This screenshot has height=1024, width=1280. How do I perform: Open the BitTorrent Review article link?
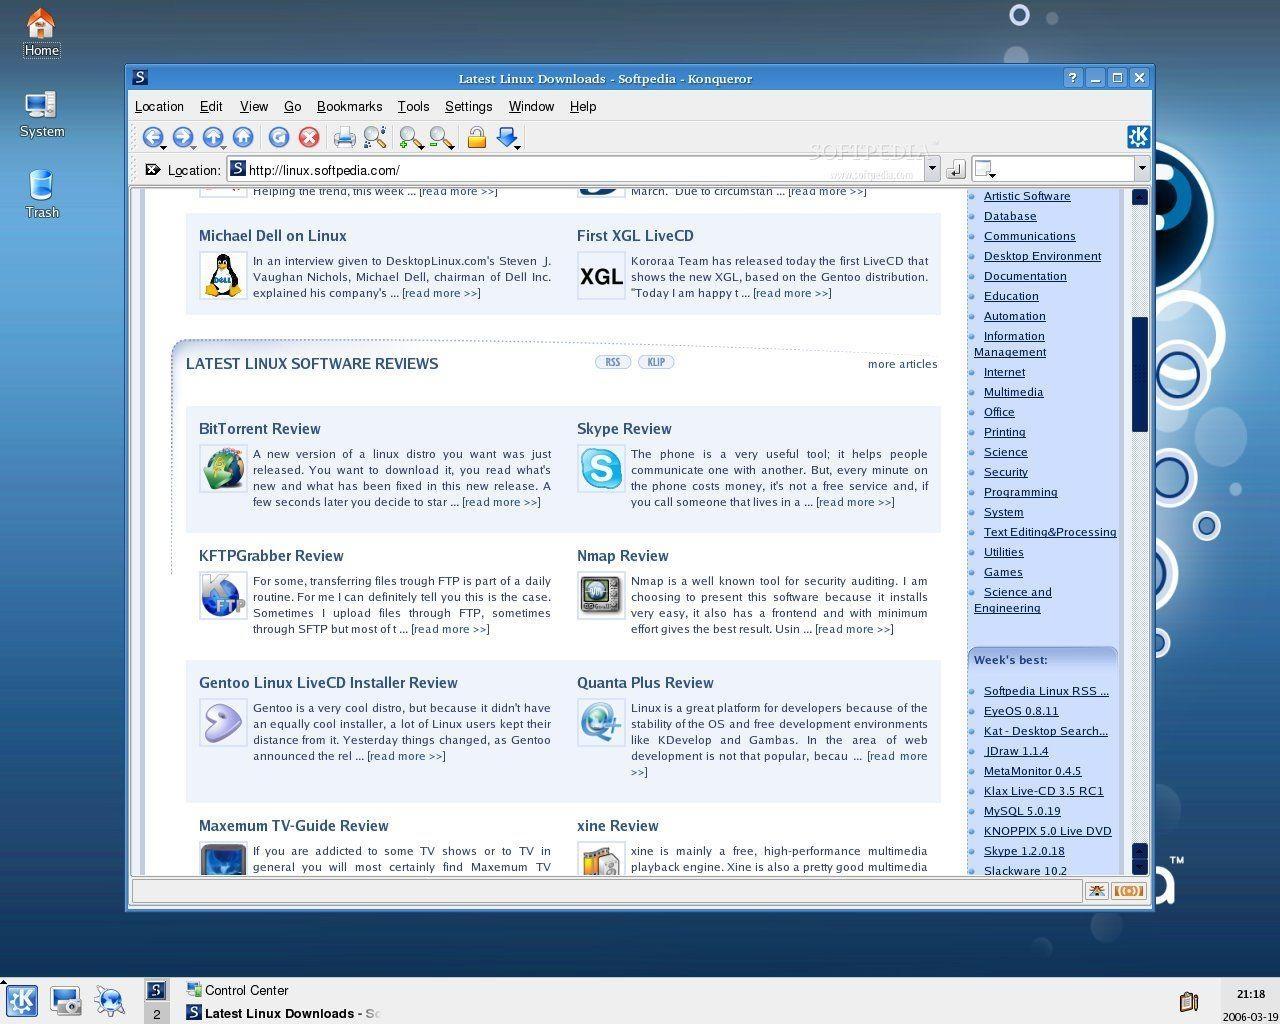click(259, 429)
